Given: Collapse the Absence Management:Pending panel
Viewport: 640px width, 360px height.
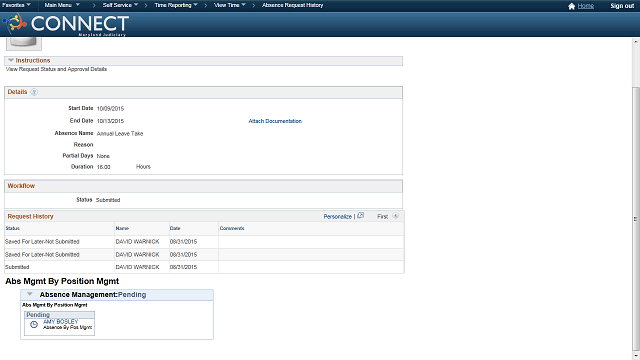Looking at the screenshot, I should coord(29,294).
